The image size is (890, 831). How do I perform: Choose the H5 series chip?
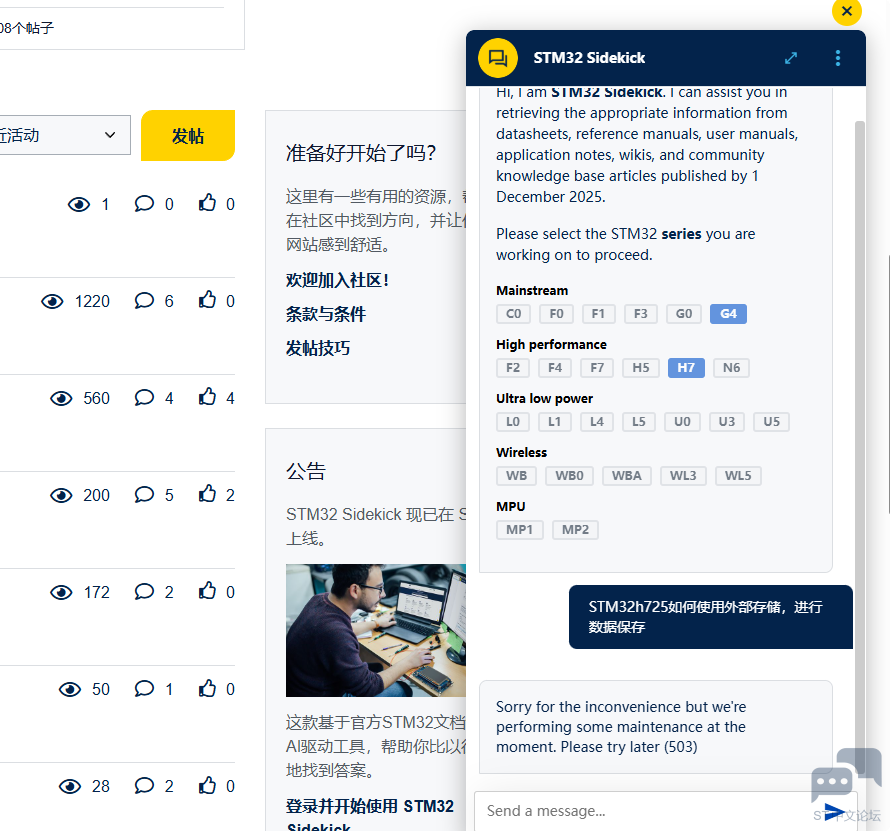coord(640,368)
